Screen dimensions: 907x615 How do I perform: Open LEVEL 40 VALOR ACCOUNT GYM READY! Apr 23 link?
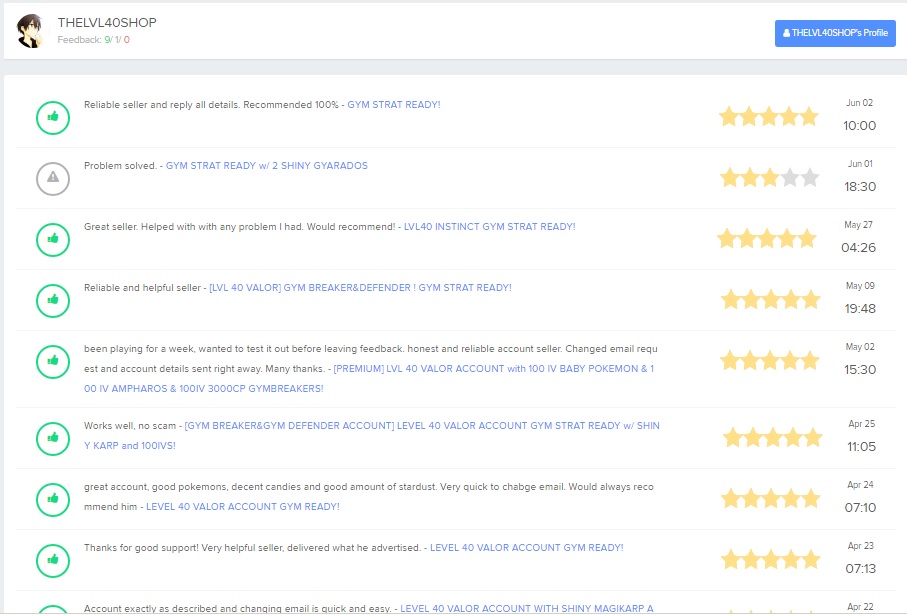(527, 548)
